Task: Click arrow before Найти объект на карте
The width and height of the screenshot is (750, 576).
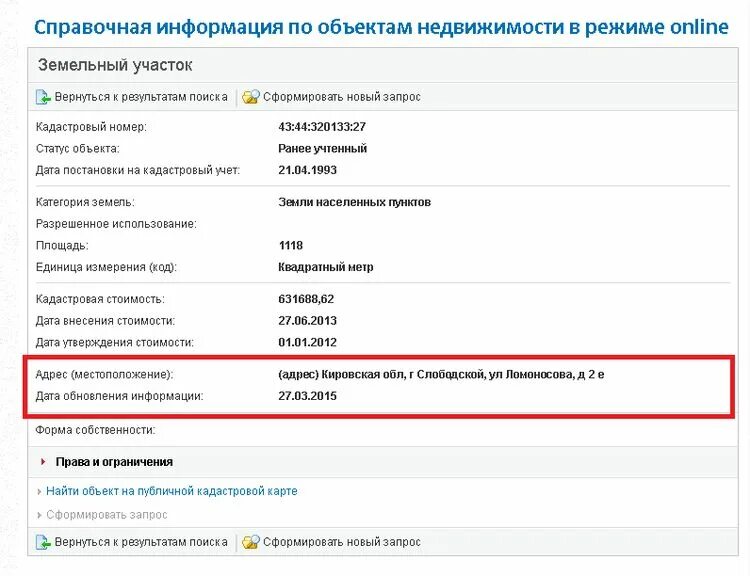Action: pos(39,491)
